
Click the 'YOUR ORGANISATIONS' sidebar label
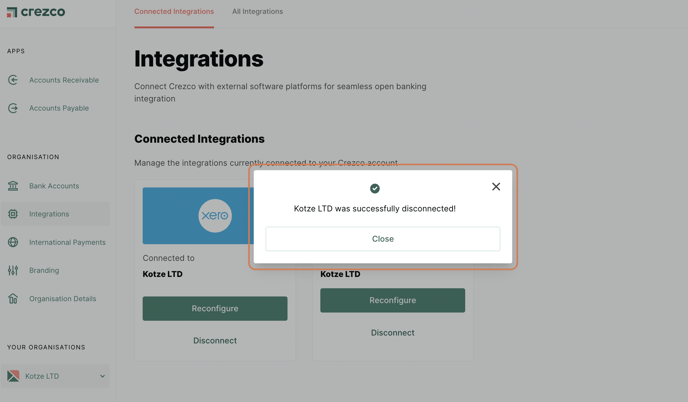click(x=46, y=347)
